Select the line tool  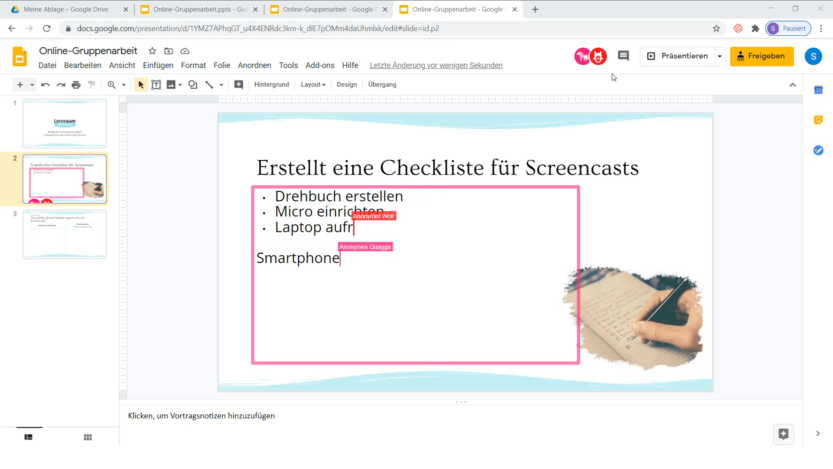tap(209, 84)
